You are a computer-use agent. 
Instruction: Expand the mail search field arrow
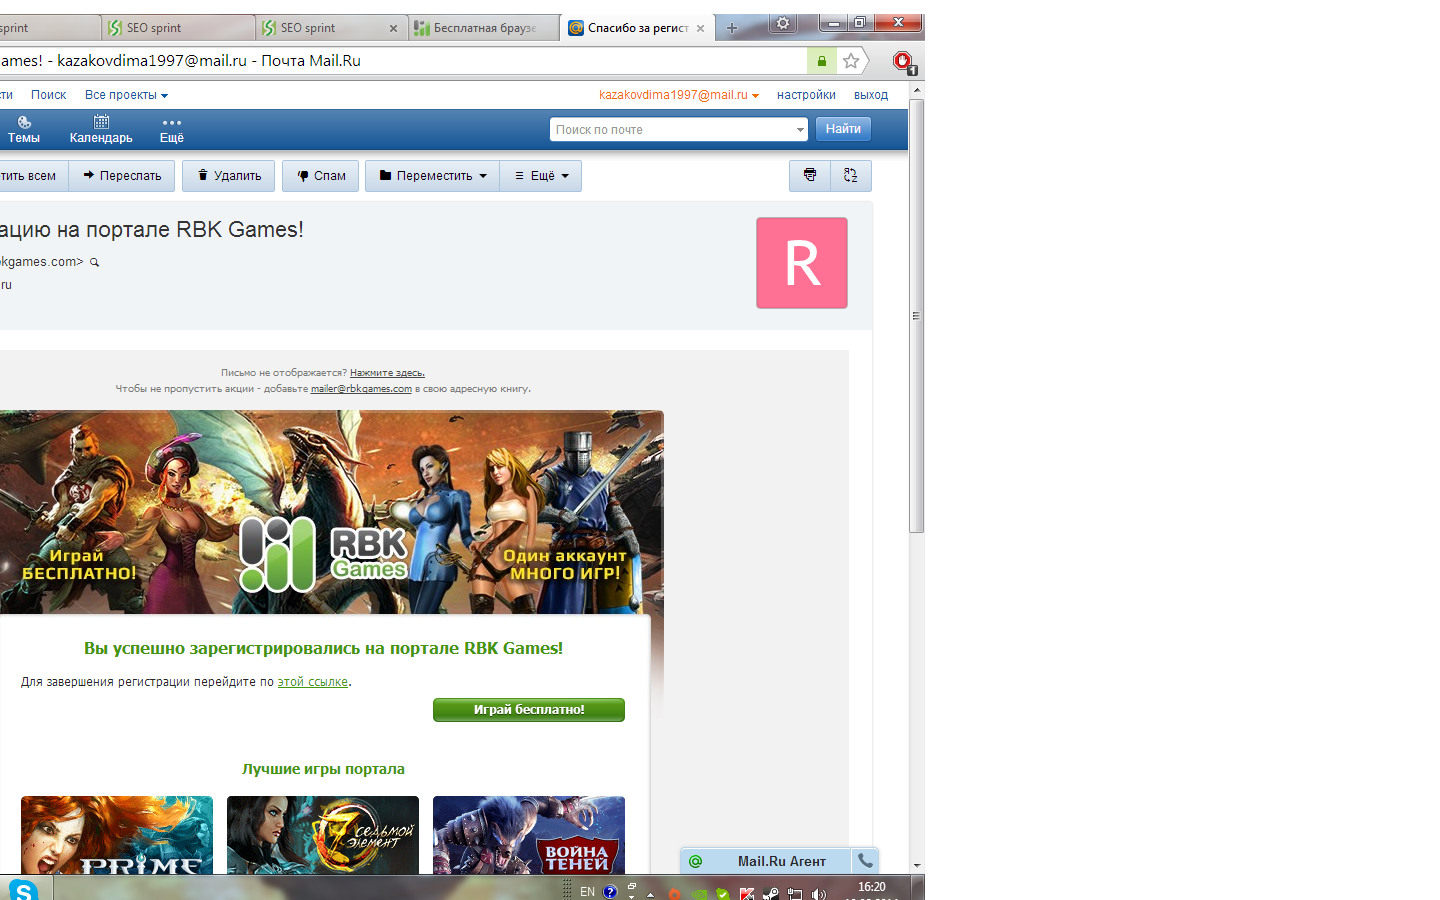(x=800, y=129)
